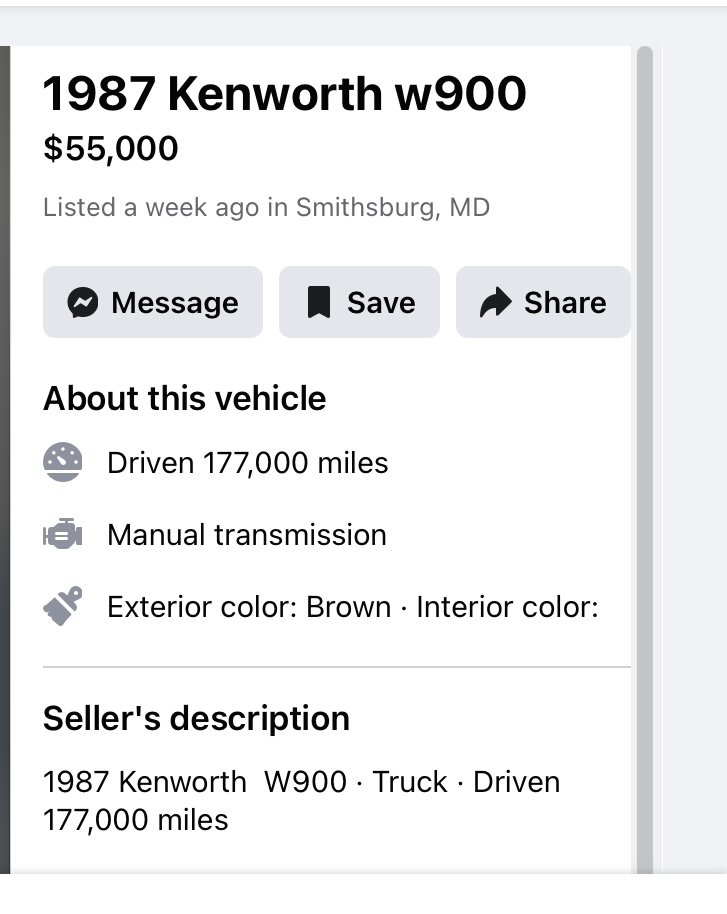Select the Manual transmission detail
The width and height of the screenshot is (727, 914).
[x=246, y=535]
